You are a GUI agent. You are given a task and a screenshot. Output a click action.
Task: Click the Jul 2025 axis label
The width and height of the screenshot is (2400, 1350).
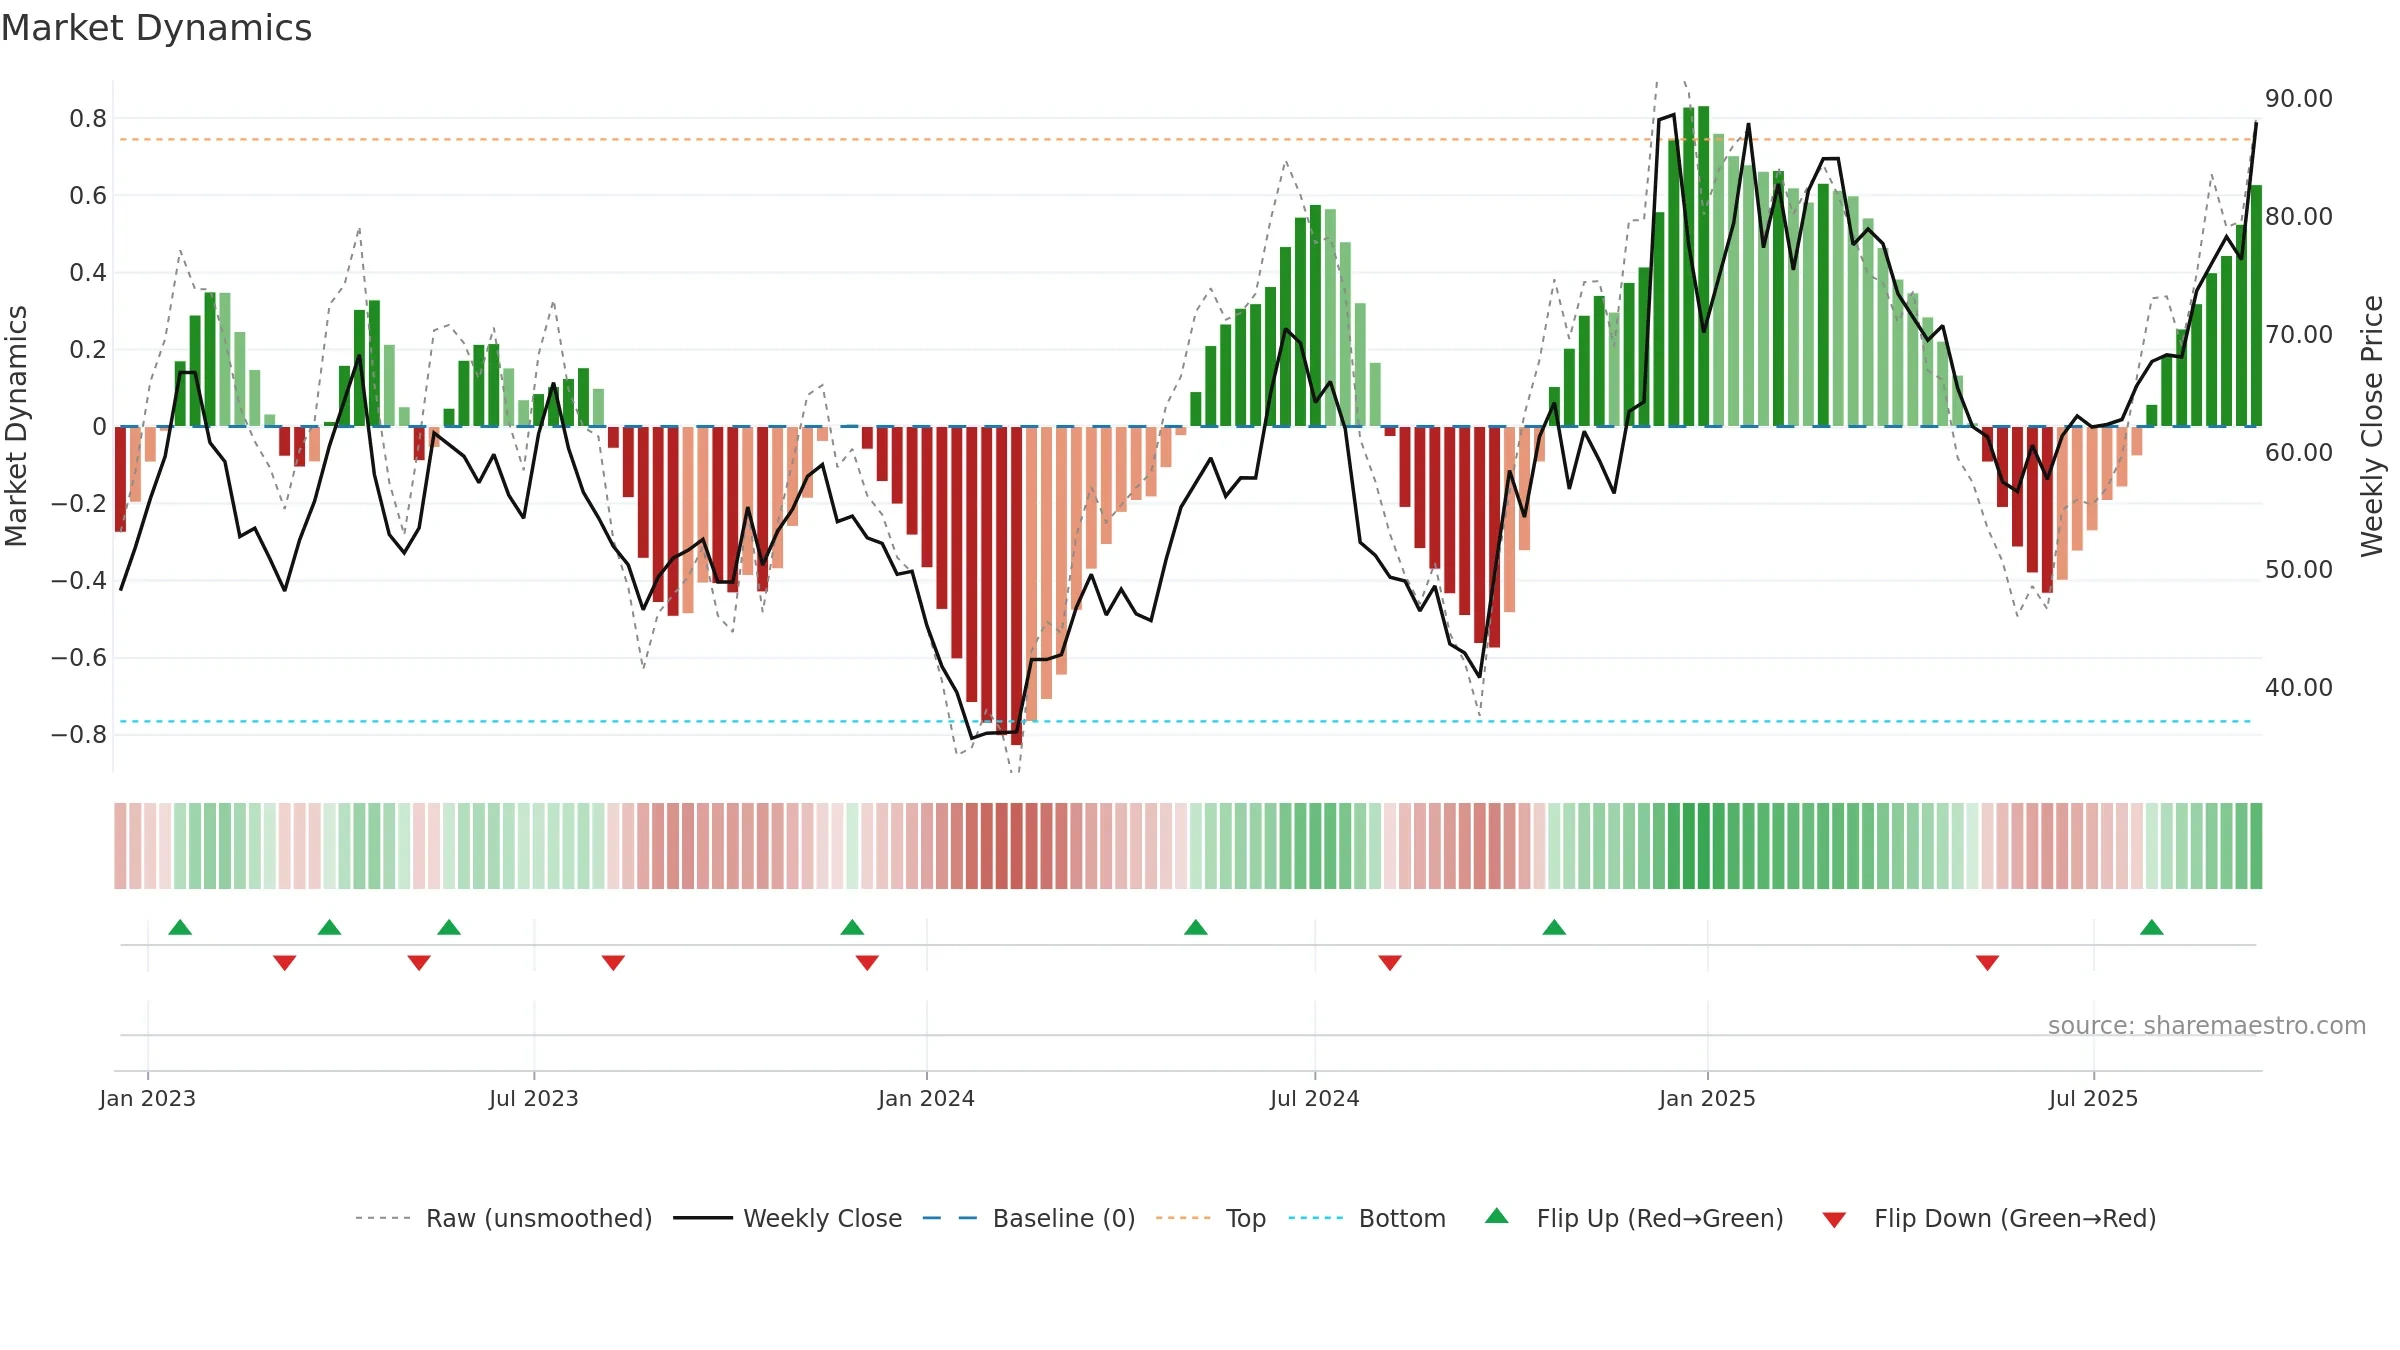2094,1098
